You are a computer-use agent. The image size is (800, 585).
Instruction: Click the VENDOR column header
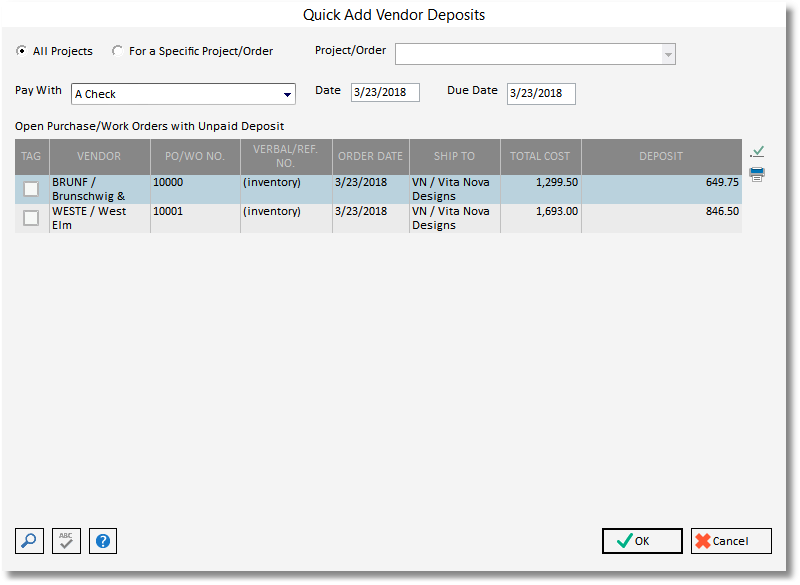(99, 156)
